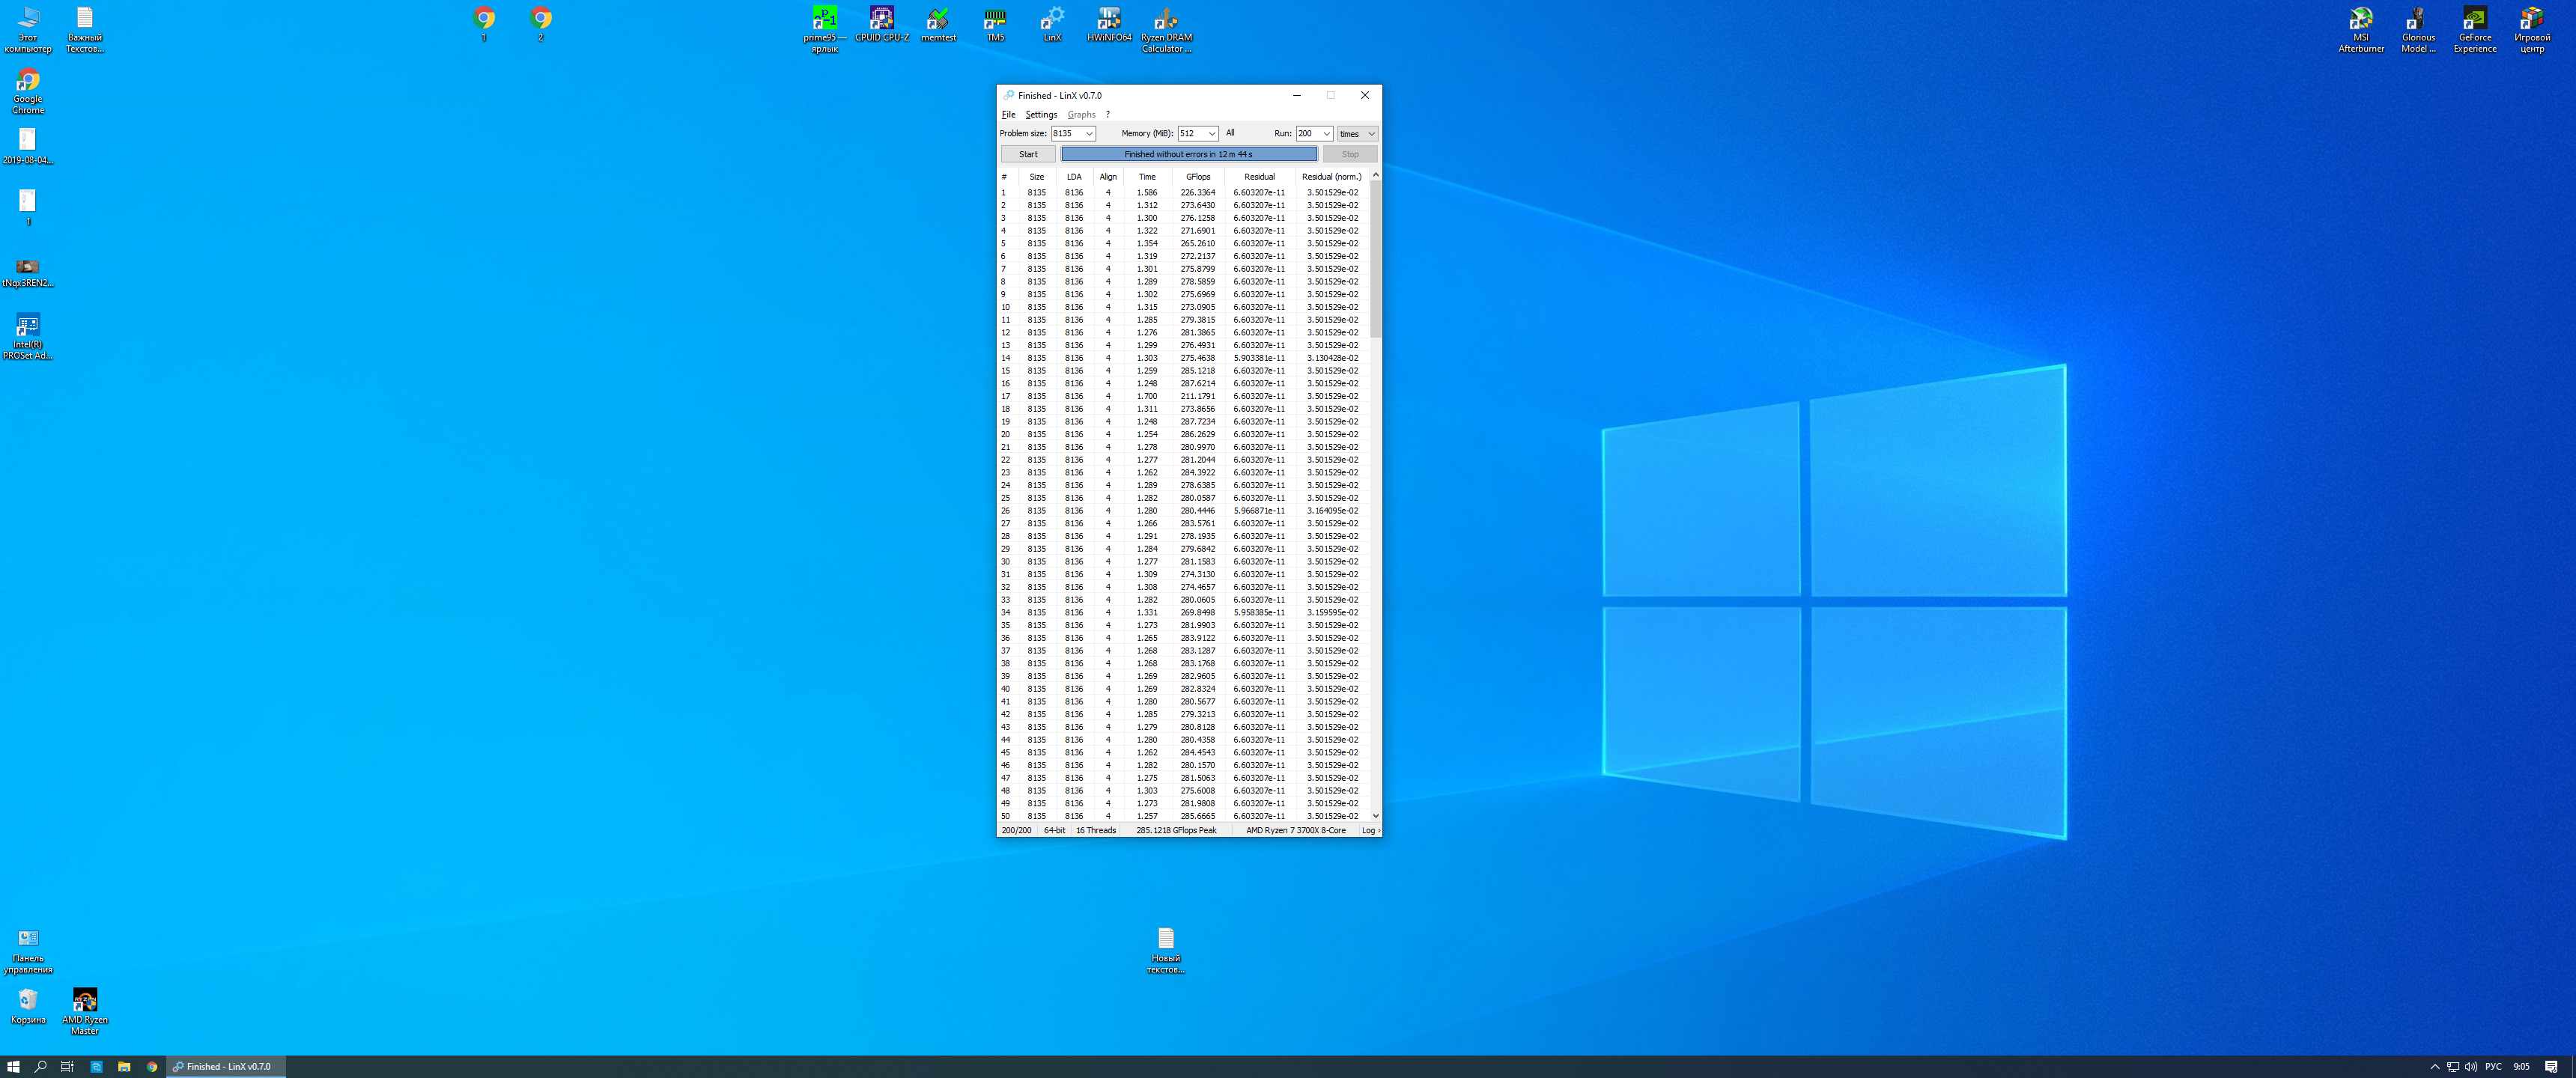Open the GeForce Experience desktop icon
Screen dimensions: 2576x1078
[2474, 20]
